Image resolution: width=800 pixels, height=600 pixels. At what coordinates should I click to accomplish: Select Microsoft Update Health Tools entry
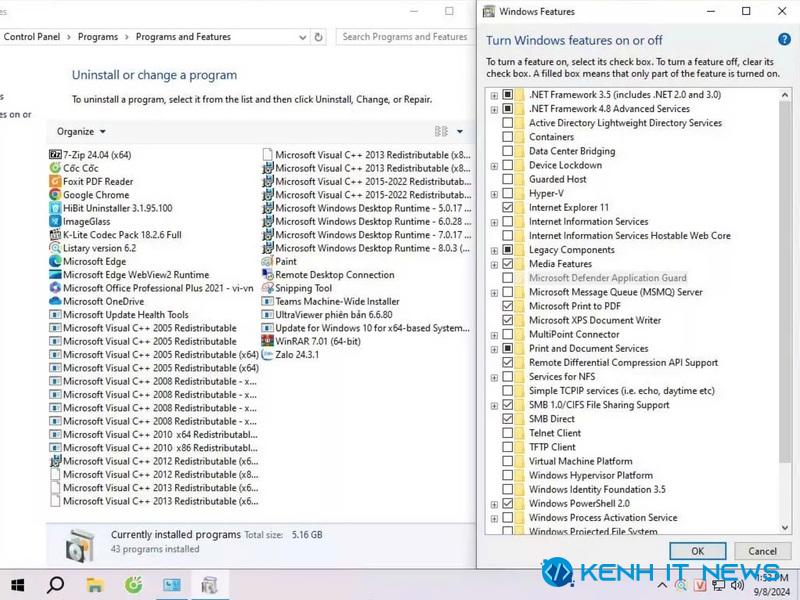point(119,314)
